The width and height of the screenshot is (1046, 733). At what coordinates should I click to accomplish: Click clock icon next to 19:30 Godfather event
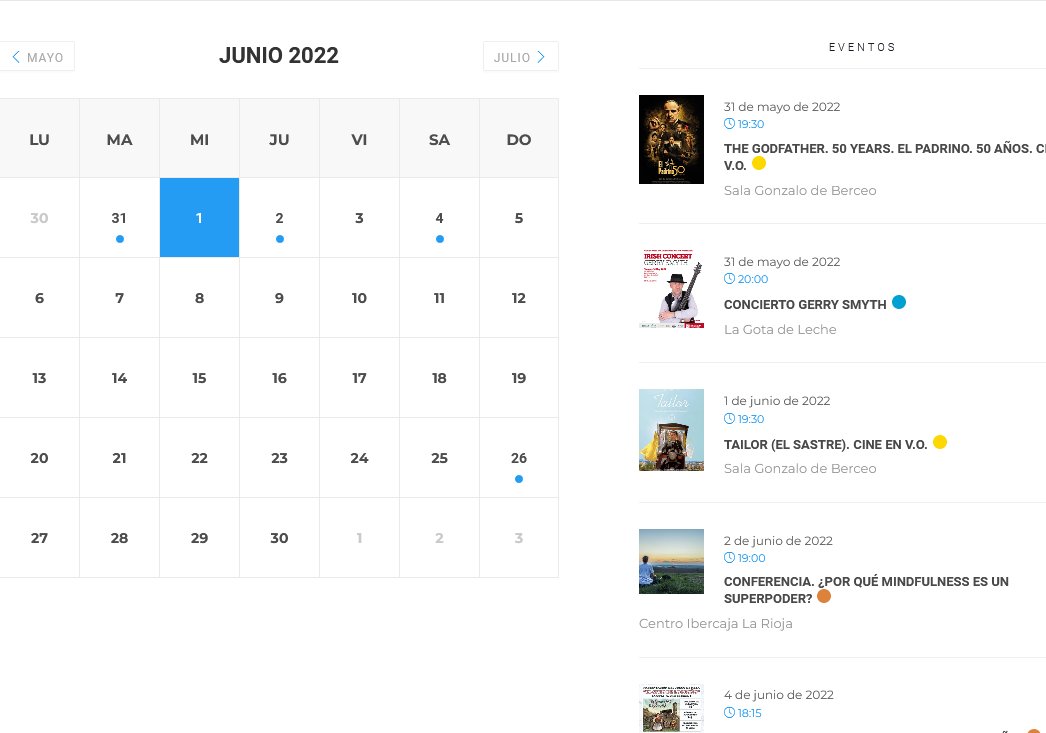pyautogui.click(x=729, y=124)
